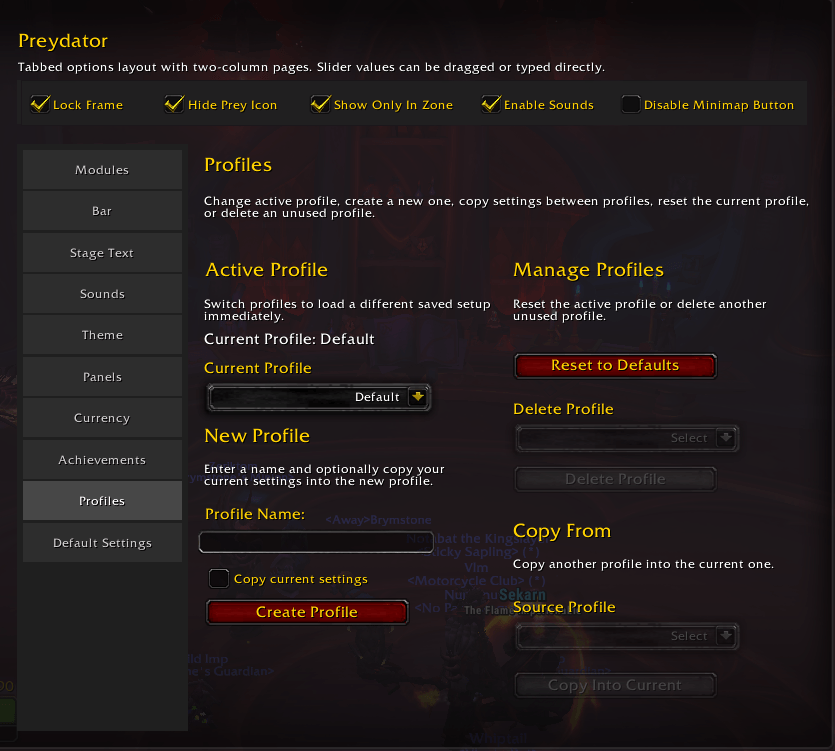Check the Disable Minimap Button checkbox
Viewport: 835px width, 751px height.
tap(631, 104)
